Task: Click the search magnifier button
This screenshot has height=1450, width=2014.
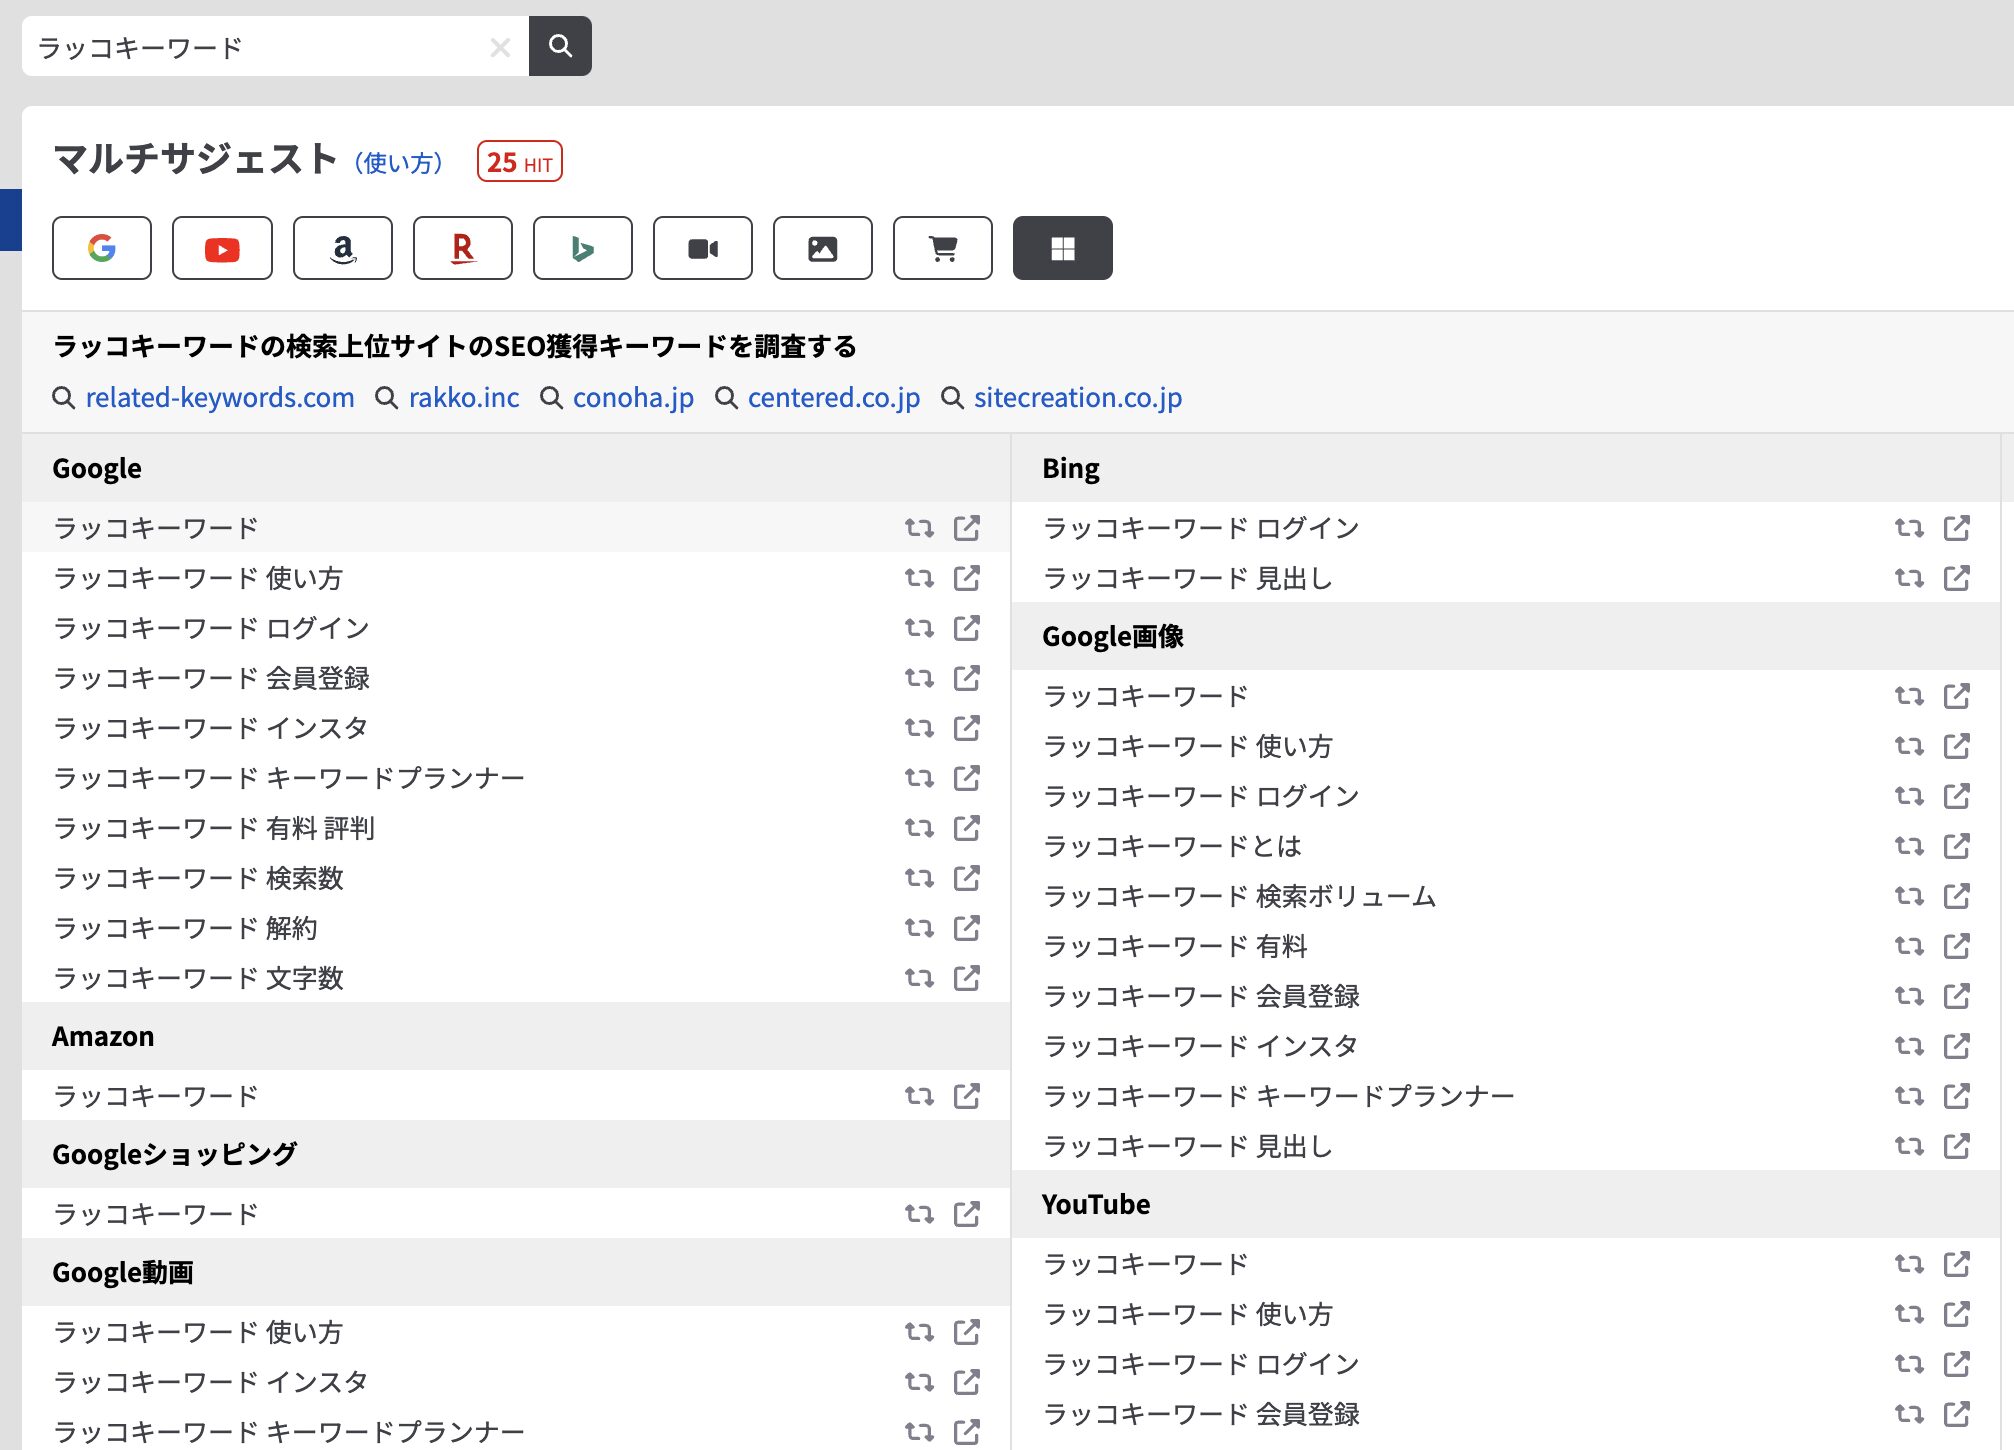Action: tap(560, 44)
